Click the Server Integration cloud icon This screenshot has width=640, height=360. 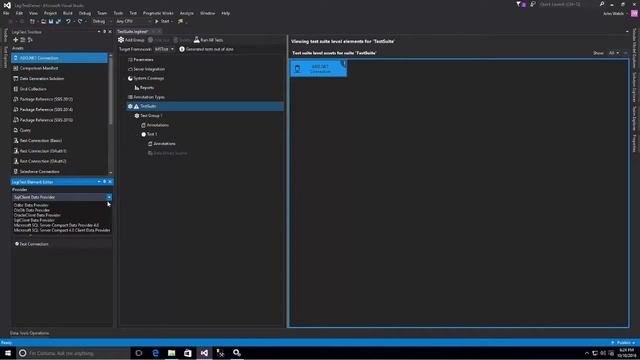(x=130, y=69)
